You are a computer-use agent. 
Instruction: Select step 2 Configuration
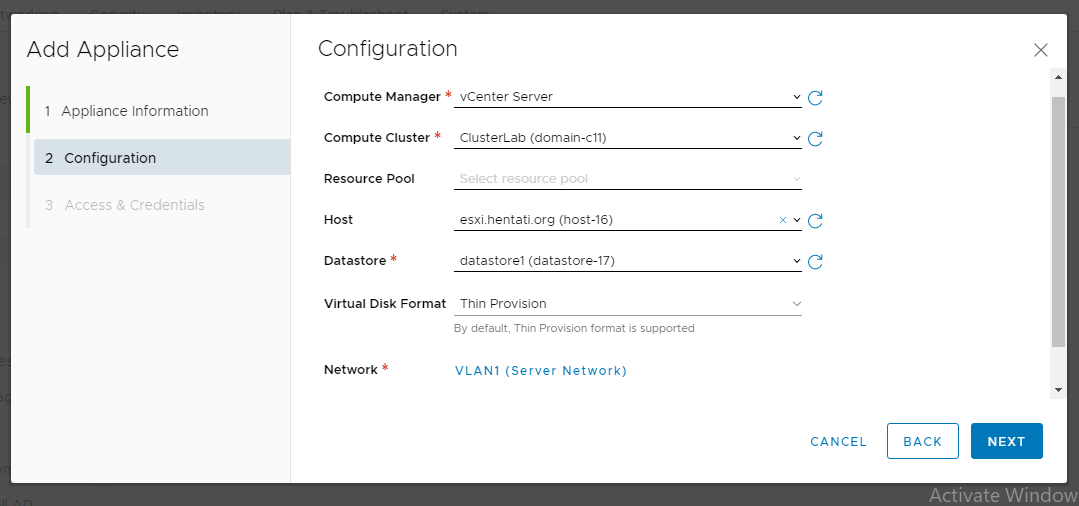pos(162,158)
